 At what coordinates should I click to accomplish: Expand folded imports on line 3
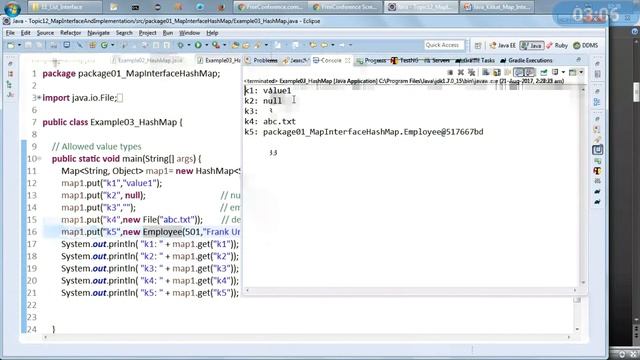pos(39,98)
